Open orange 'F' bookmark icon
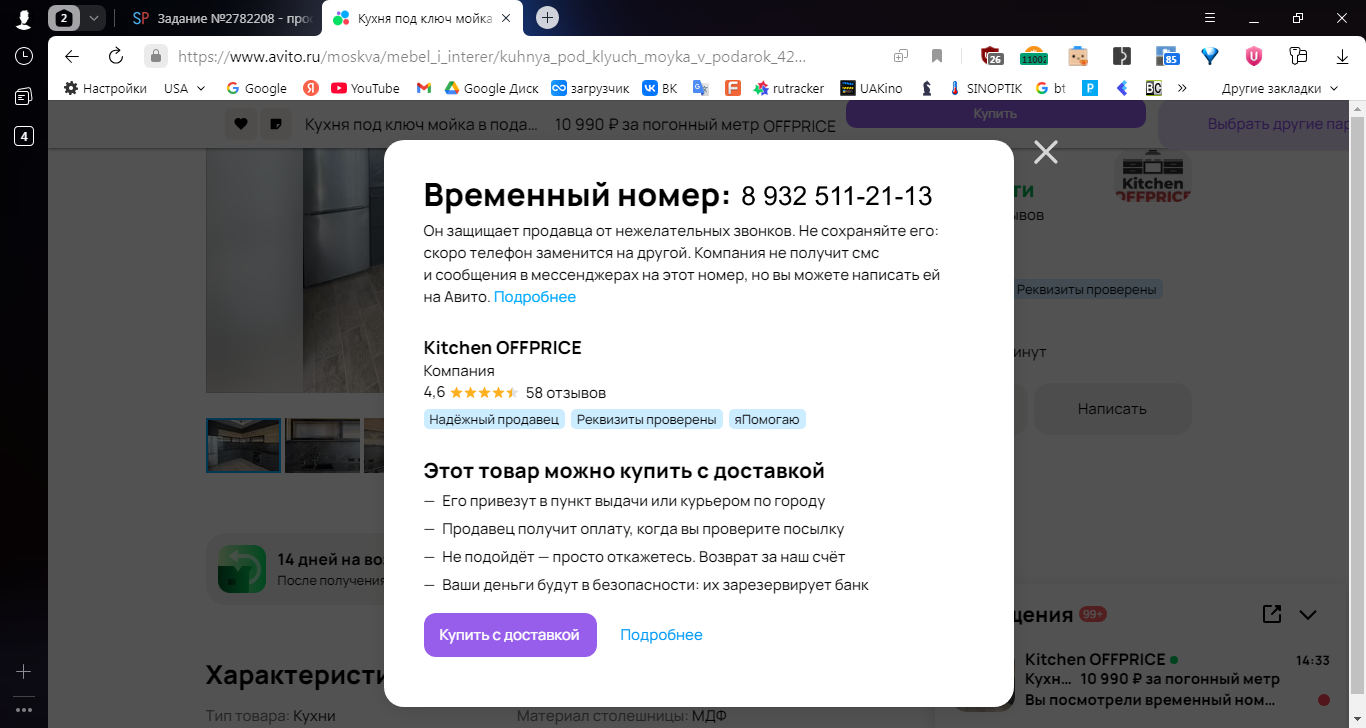The width and height of the screenshot is (1366, 728). coord(732,88)
